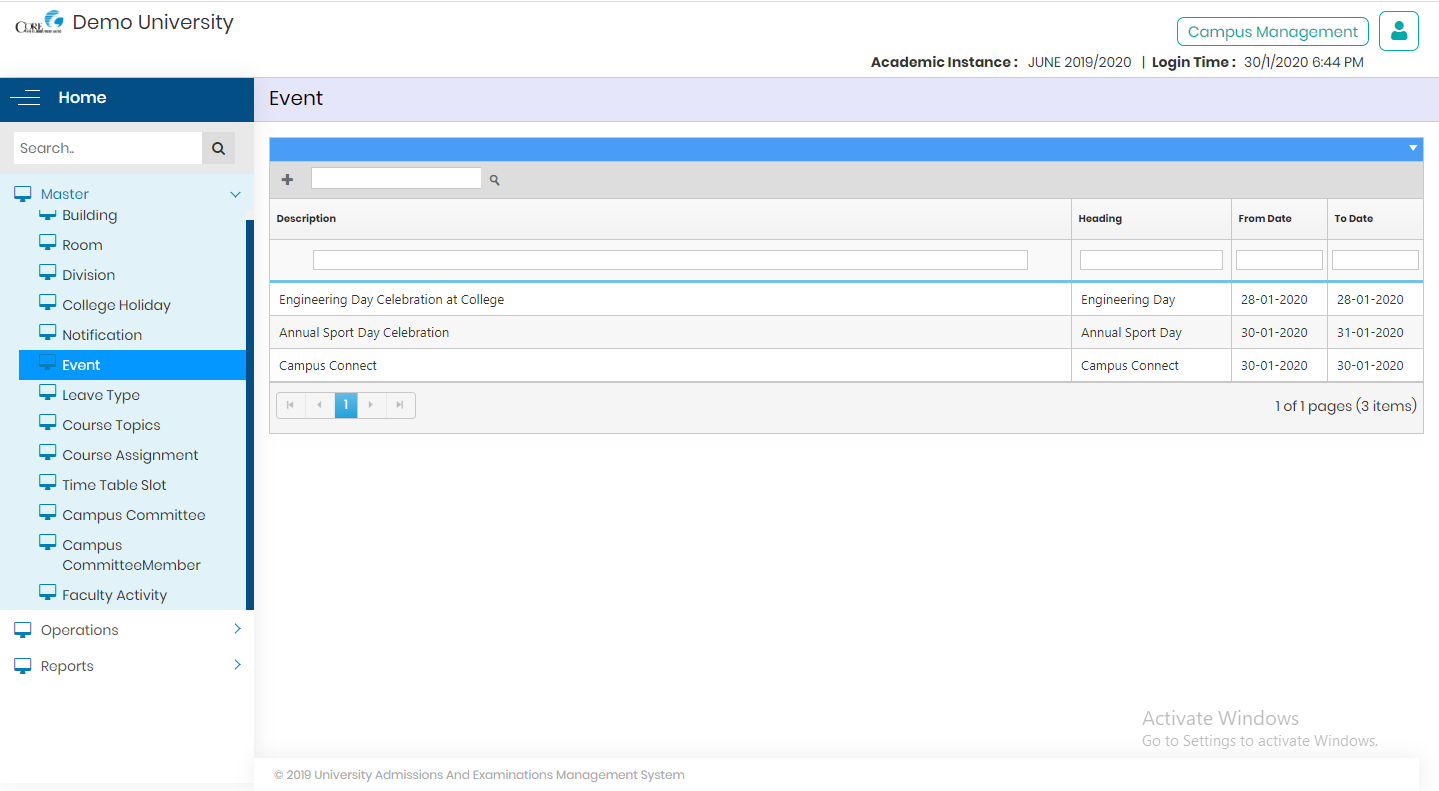The image size is (1439, 791).
Task: Click the previous page arrow icon
Action: [x=319, y=405]
